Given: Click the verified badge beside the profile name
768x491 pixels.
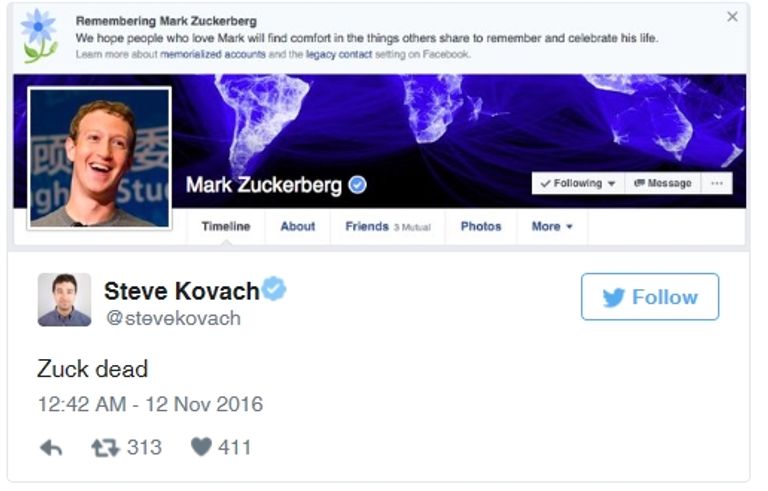Looking at the screenshot, I should [x=357, y=185].
